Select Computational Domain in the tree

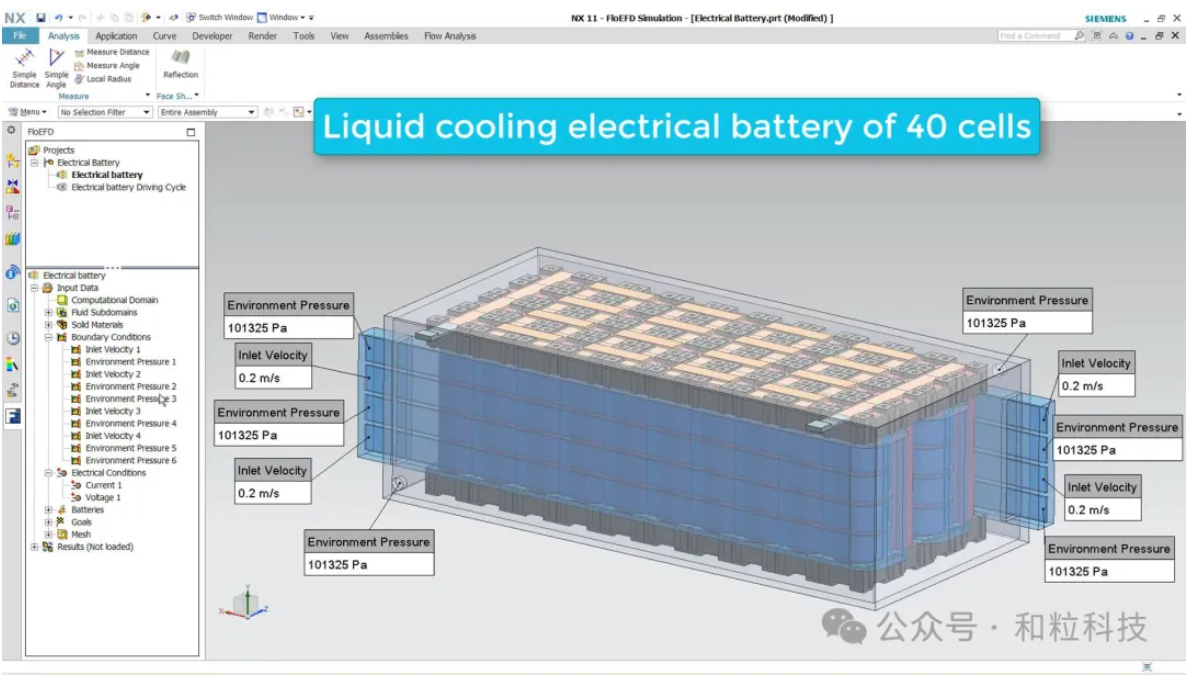click(x=114, y=300)
